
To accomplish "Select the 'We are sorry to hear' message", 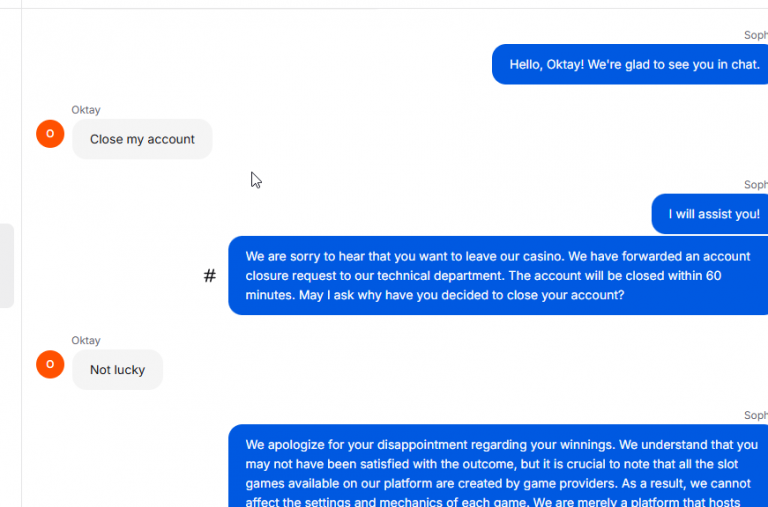I will [x=498, y=276].
